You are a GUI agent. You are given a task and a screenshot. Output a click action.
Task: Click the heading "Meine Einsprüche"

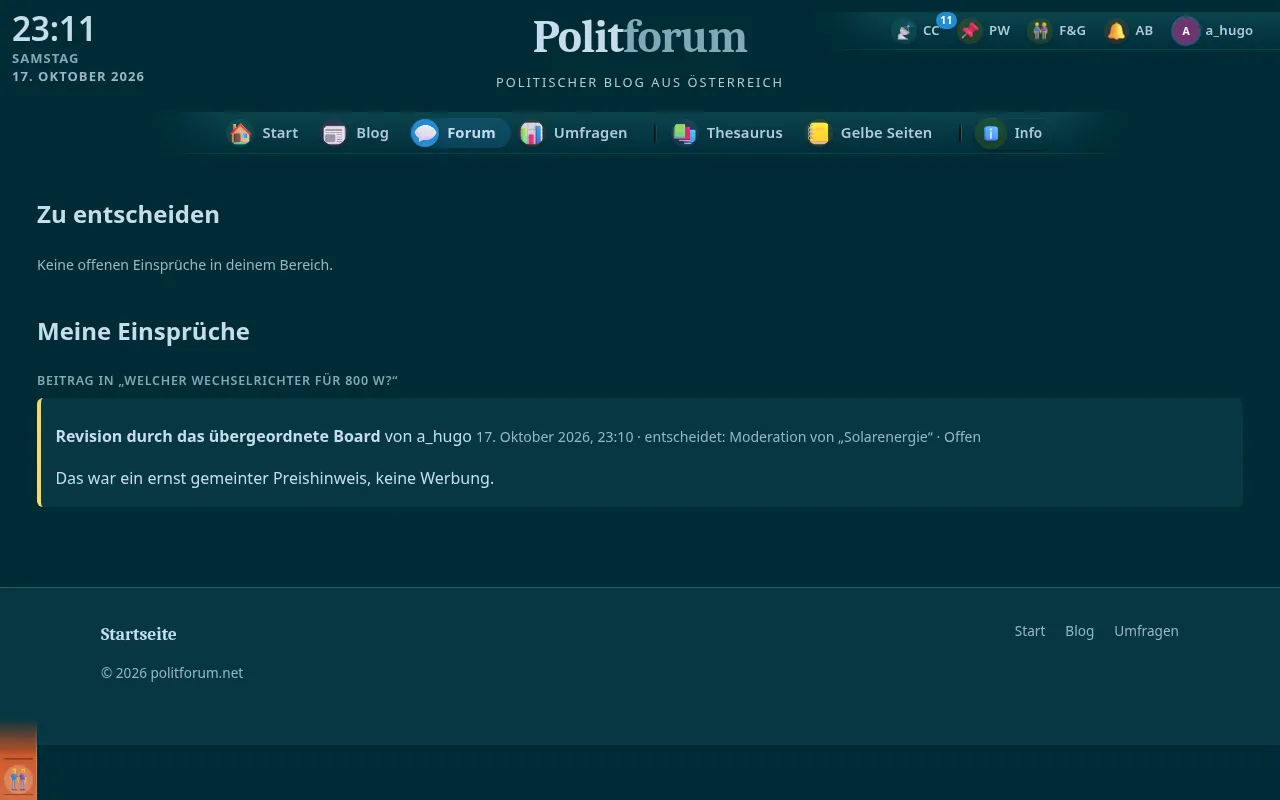pos(143,331)
